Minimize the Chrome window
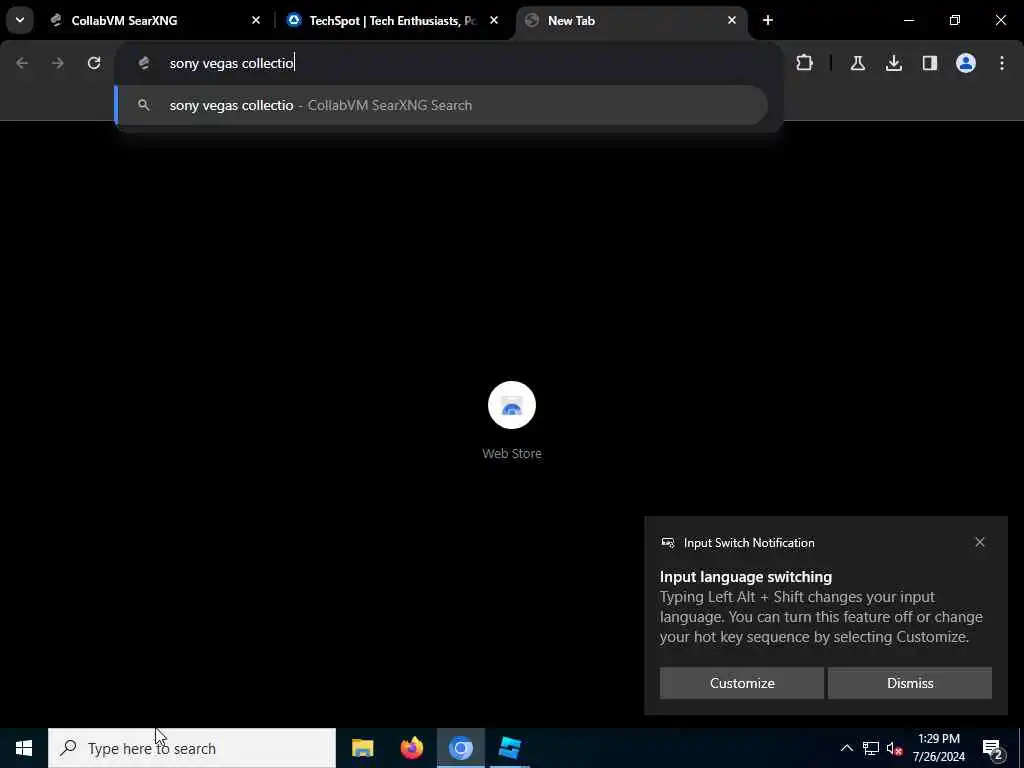Image resolution: width=1024 pixels, height=768 pixels. pyautogui.click(x=908, y=20)
